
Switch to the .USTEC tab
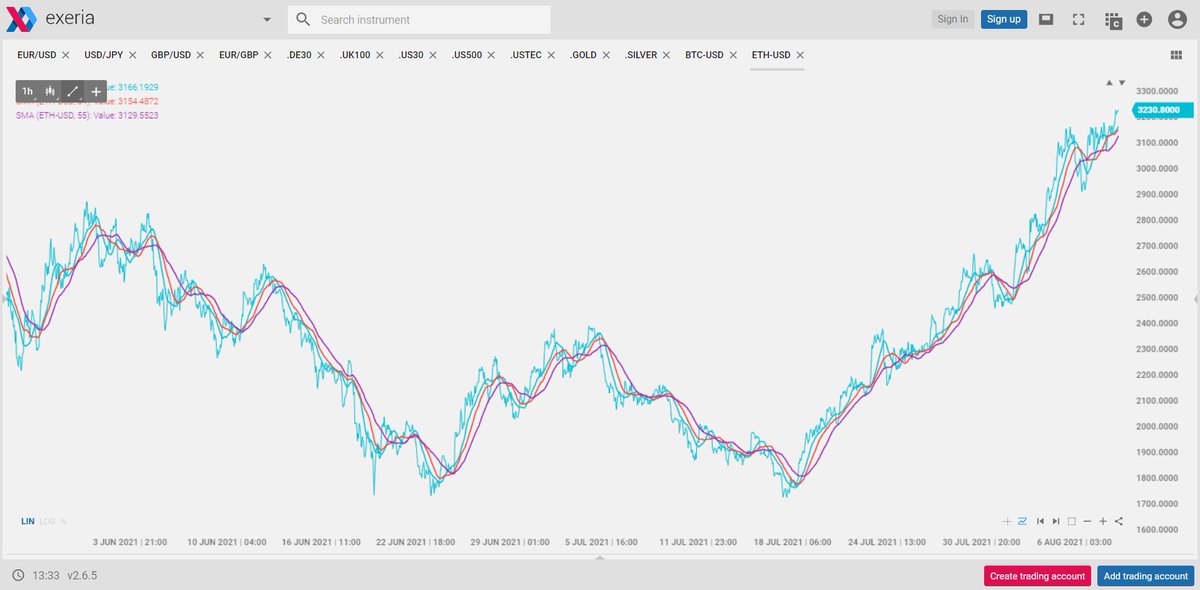(x=527, y=55)
